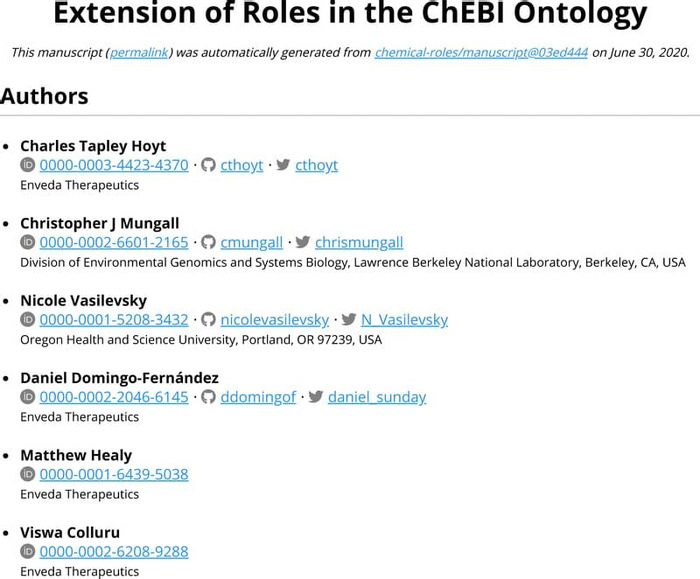Open ORCID link 0000-0002-2046-6145
The height and width of the screenshot is (579, 700).
pyautogui.click(x=114, y=397)
